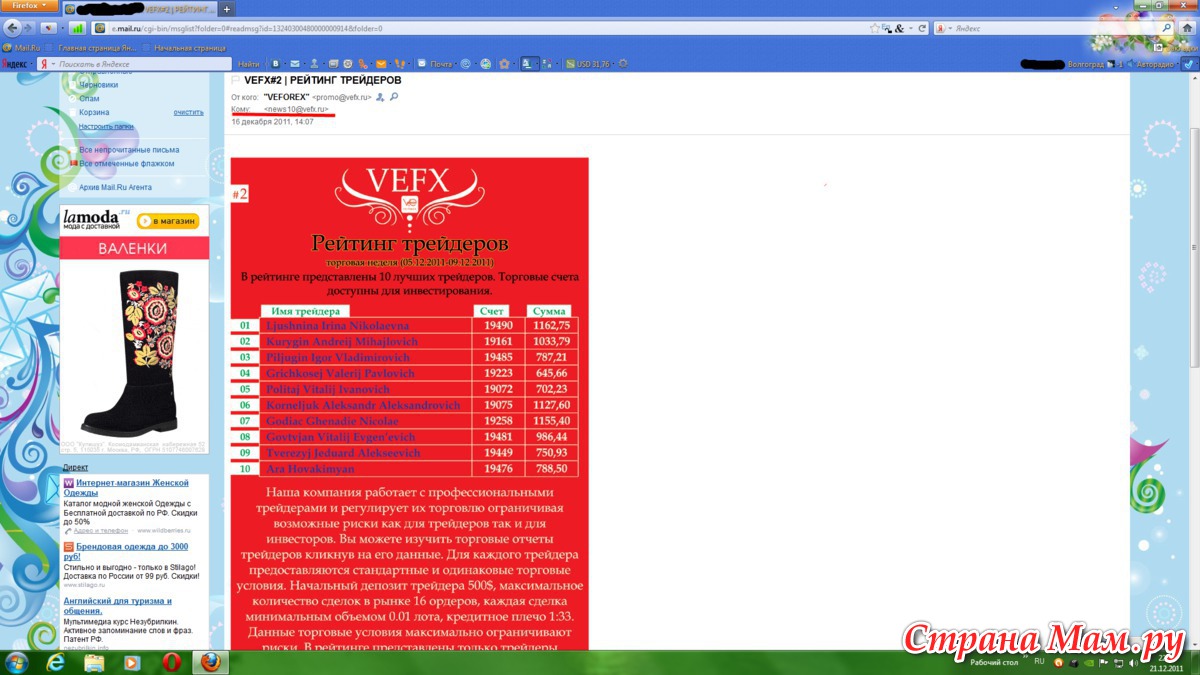The height and width of the screenshot is (675, 1200).
Task: Reload the page with the refresh icon
Action: [x=922, y=28]
